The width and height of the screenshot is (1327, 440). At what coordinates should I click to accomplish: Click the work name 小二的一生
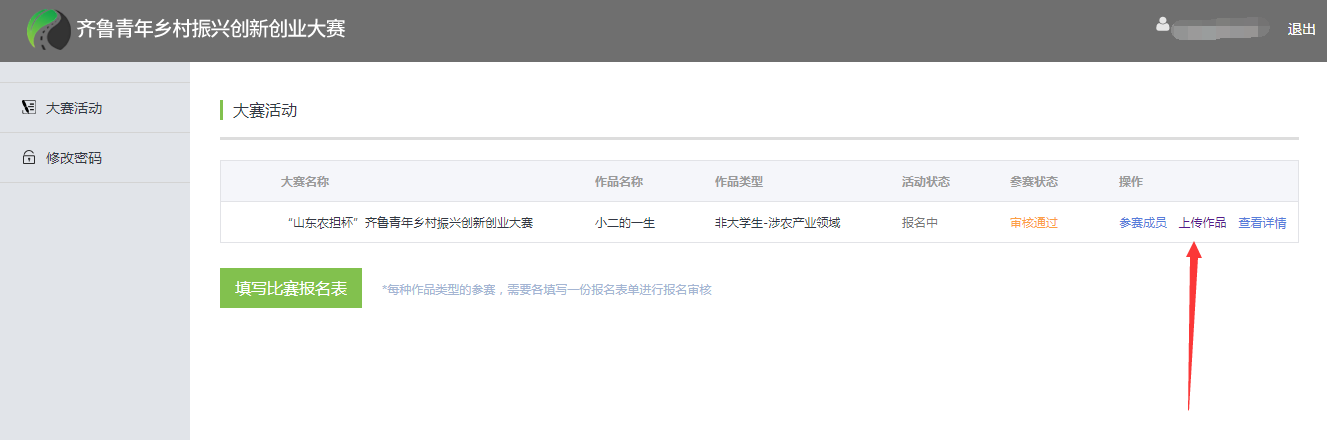(x=624, y=223)
